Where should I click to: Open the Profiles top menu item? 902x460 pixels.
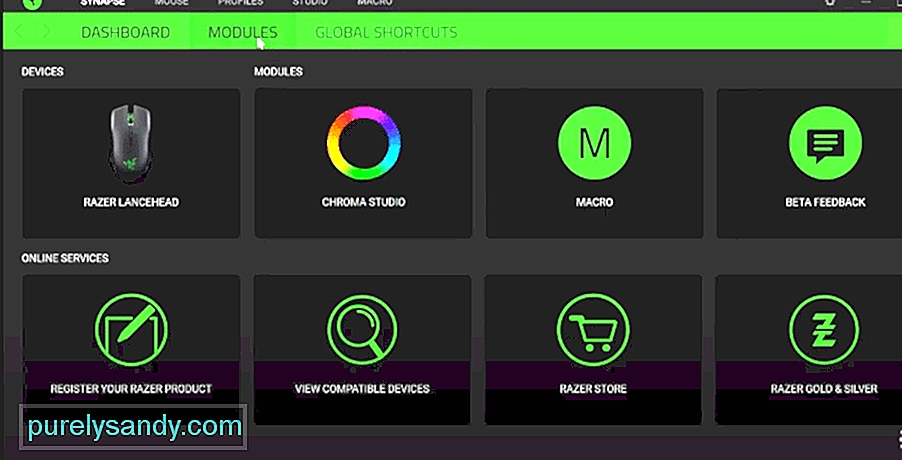click(240, 3)
